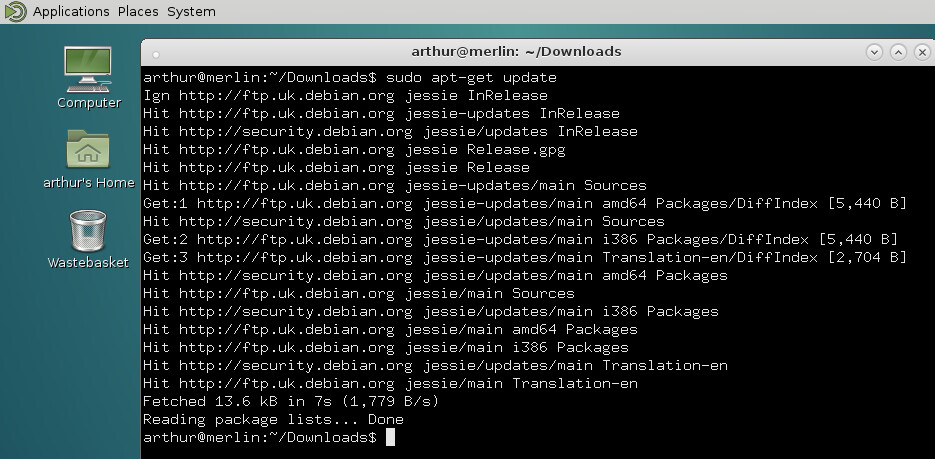Click the 'jessie/main Translation-en' line
935x459 pixels.
(390, 383)
